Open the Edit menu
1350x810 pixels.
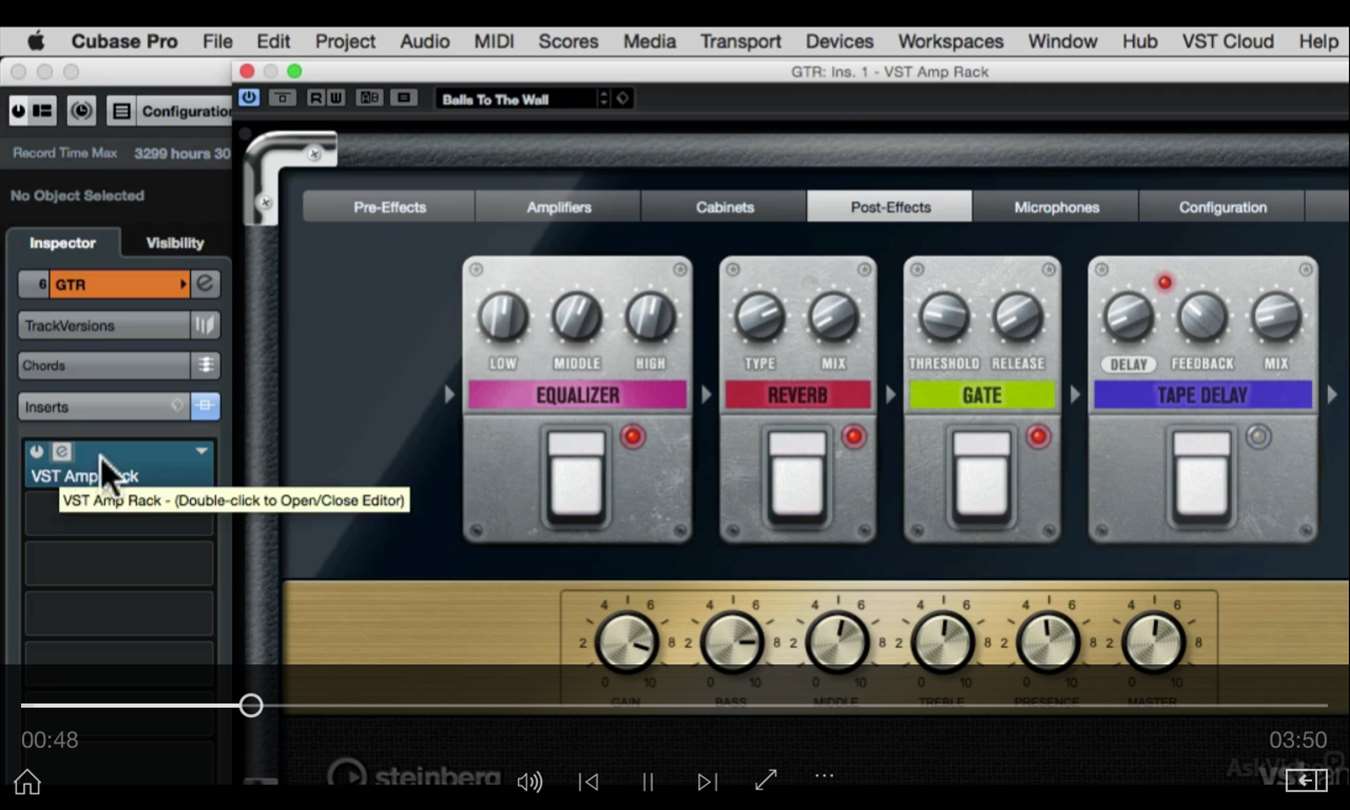273,41
